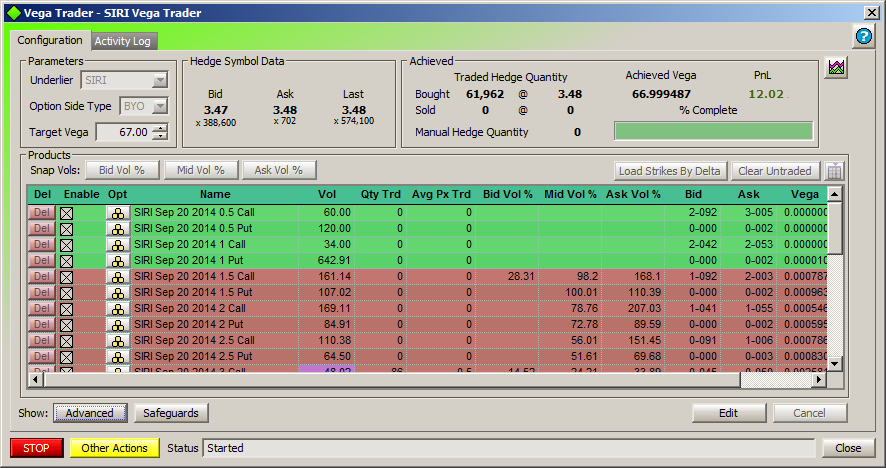
Task: Toggle Enable checkbox for 2 Call
Action: click(67, 309)
